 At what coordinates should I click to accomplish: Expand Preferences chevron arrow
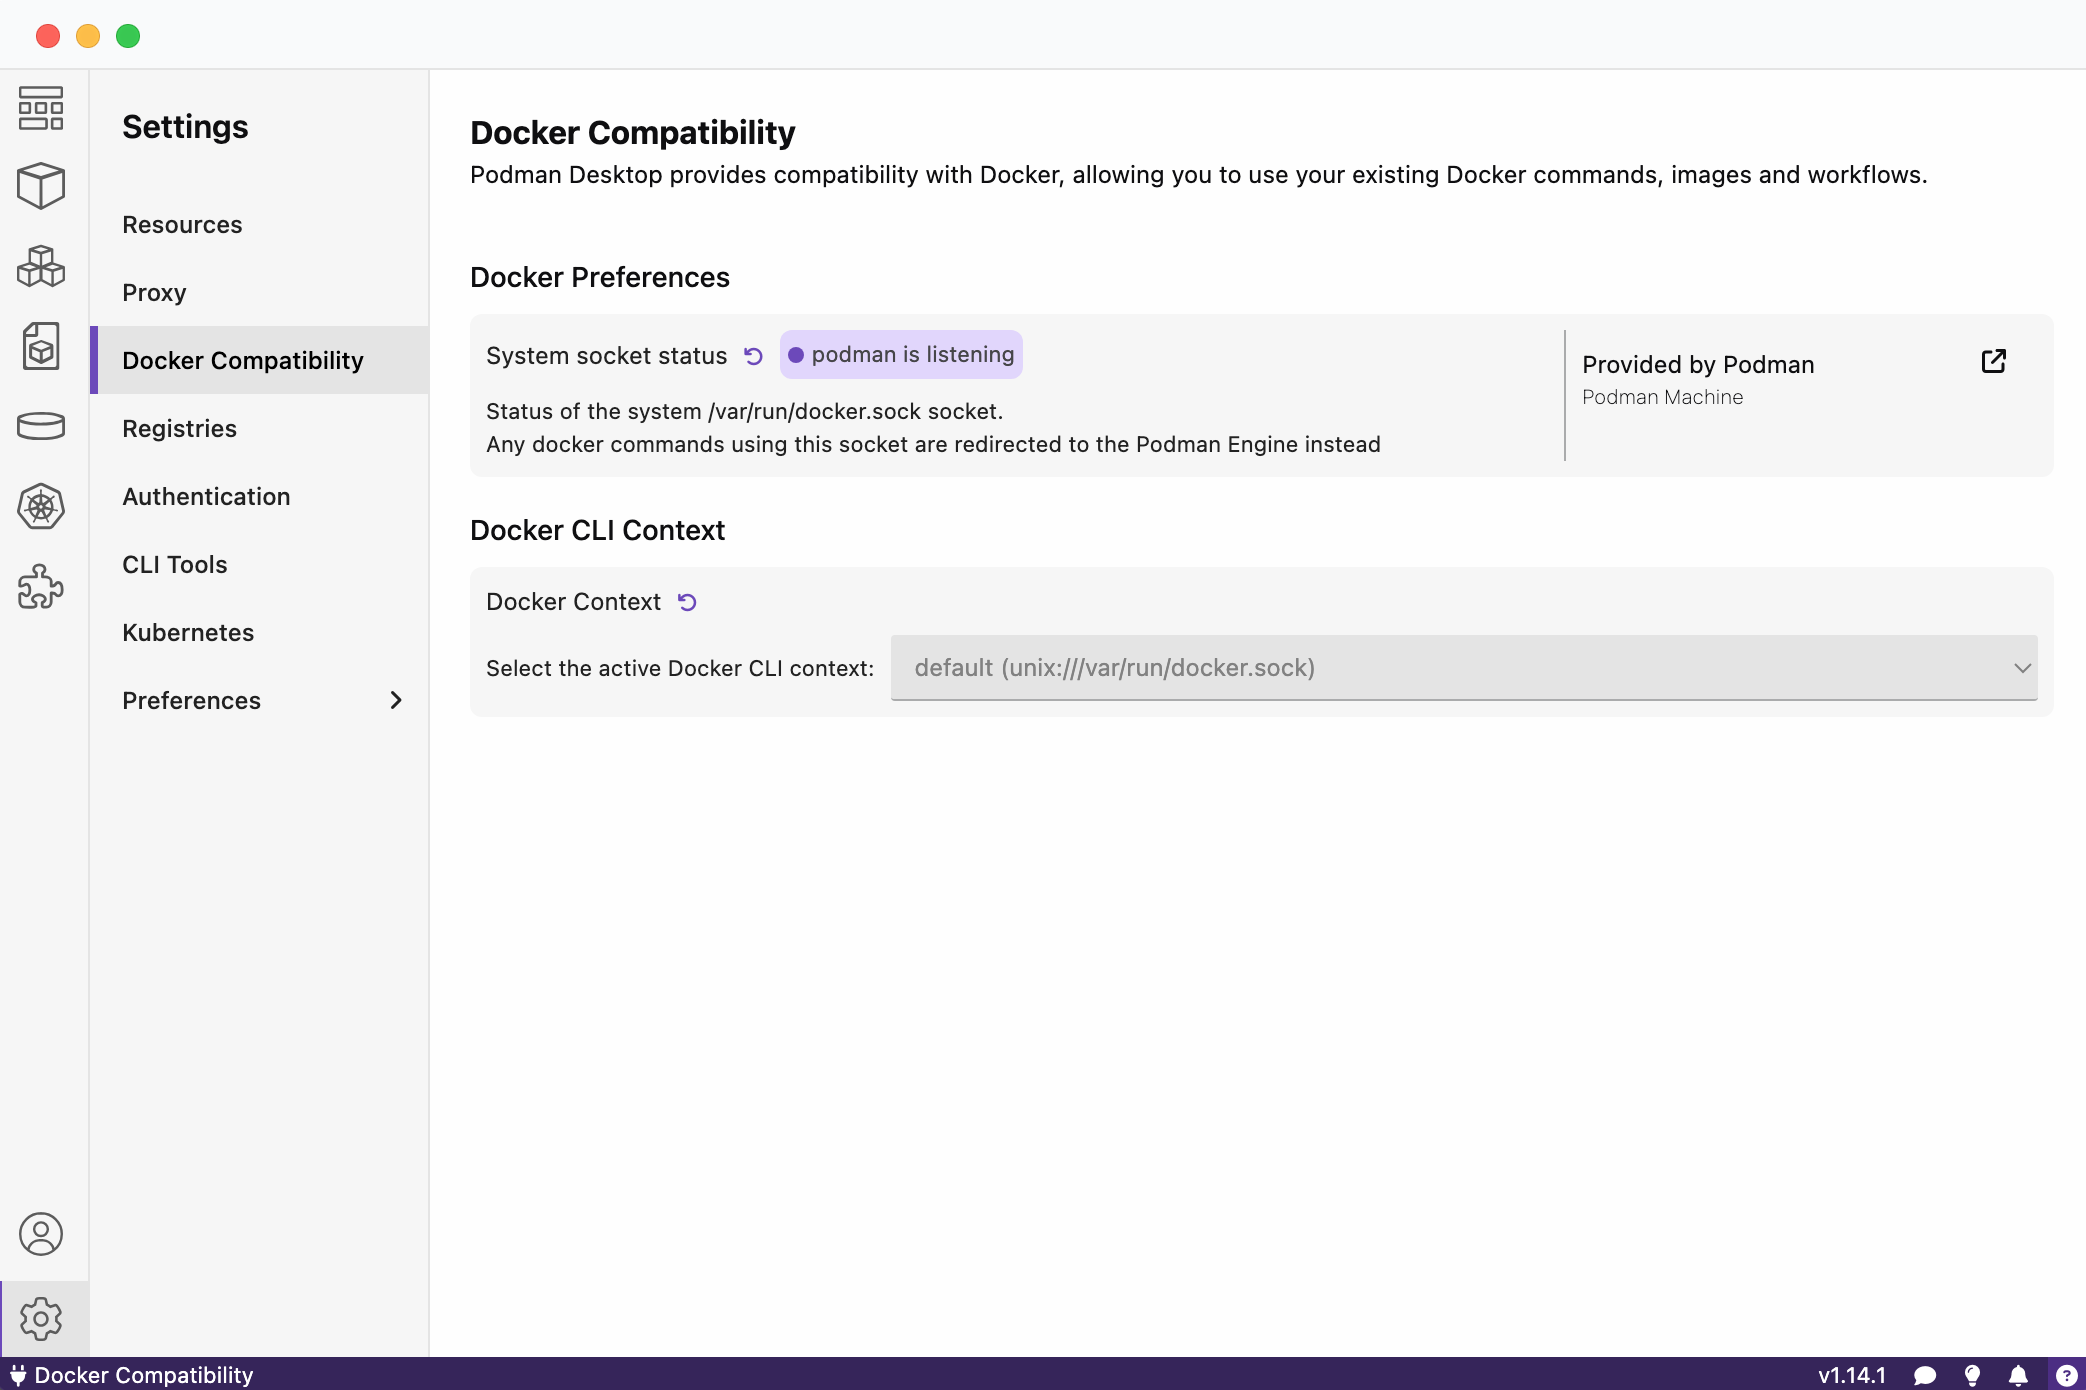[396, 700]
